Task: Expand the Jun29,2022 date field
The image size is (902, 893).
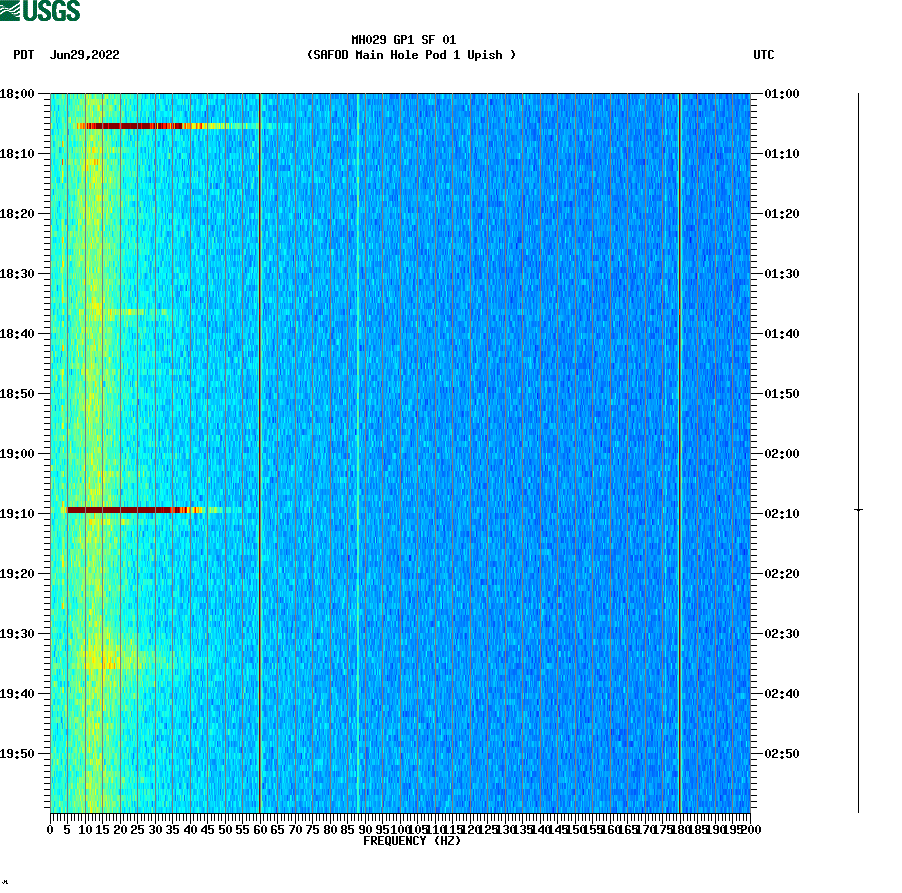Action: click(x=83, y=56)
